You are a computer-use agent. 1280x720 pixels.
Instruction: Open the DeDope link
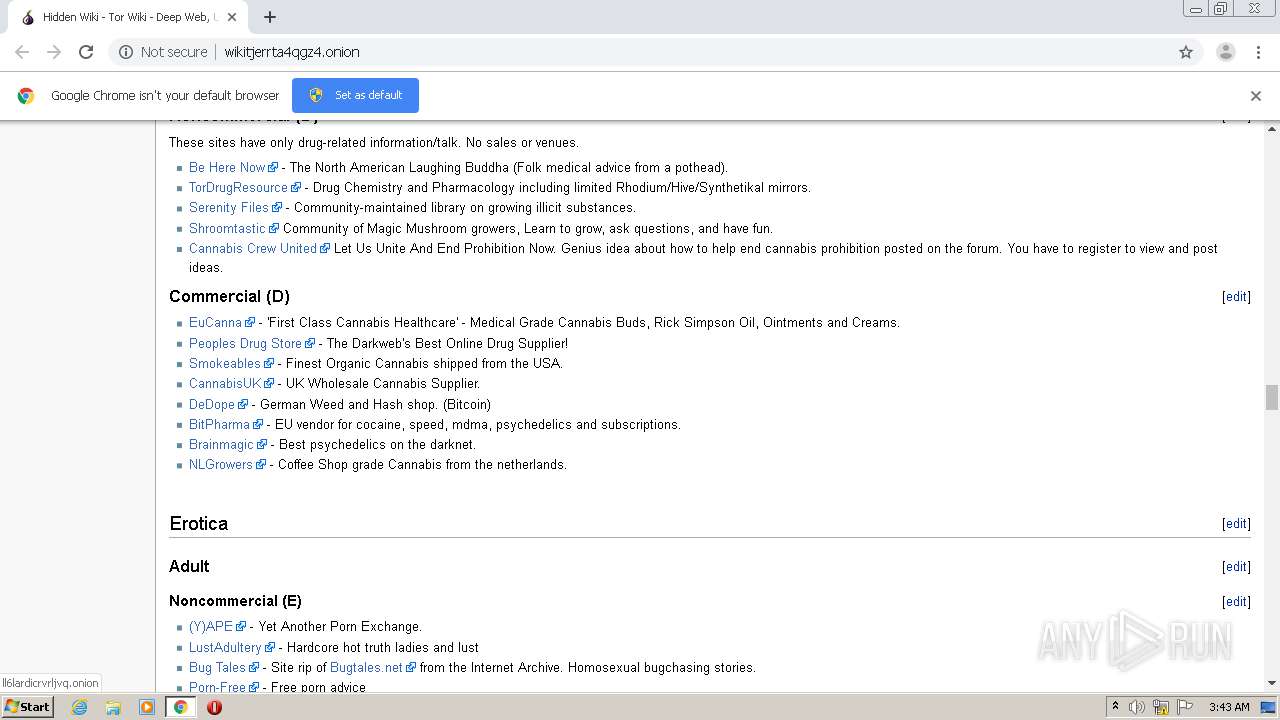[x=212, y=404]
